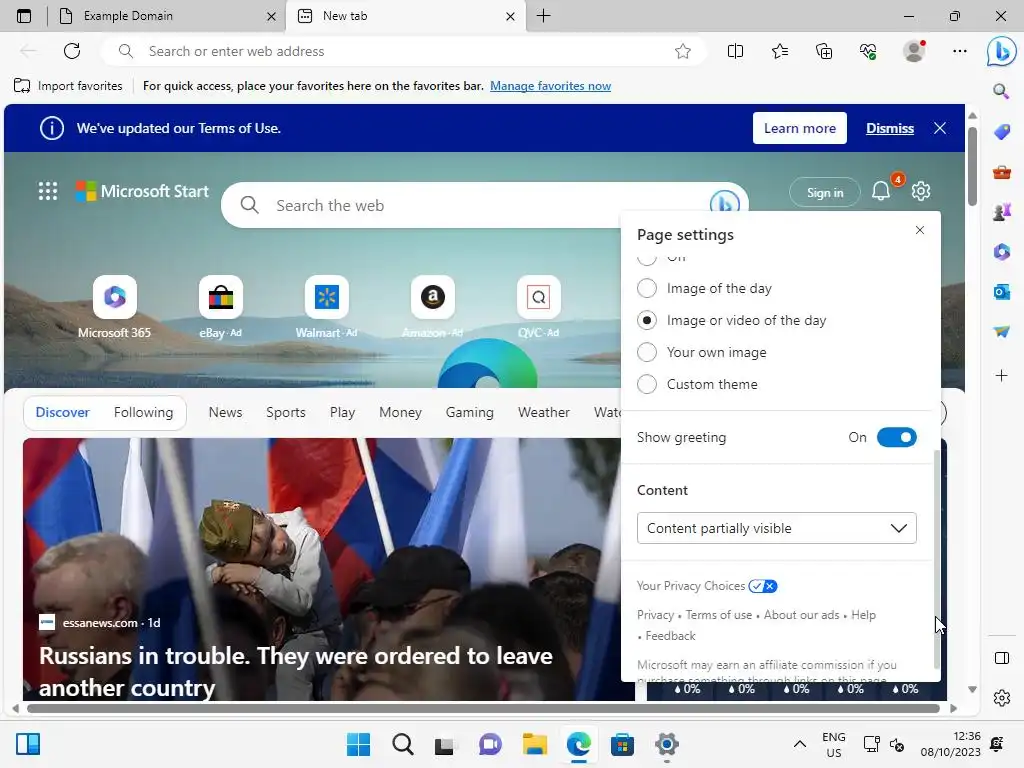Screen dimensions: 1024x768
Task: Switch to the Following feed tab
Action: 143,412
